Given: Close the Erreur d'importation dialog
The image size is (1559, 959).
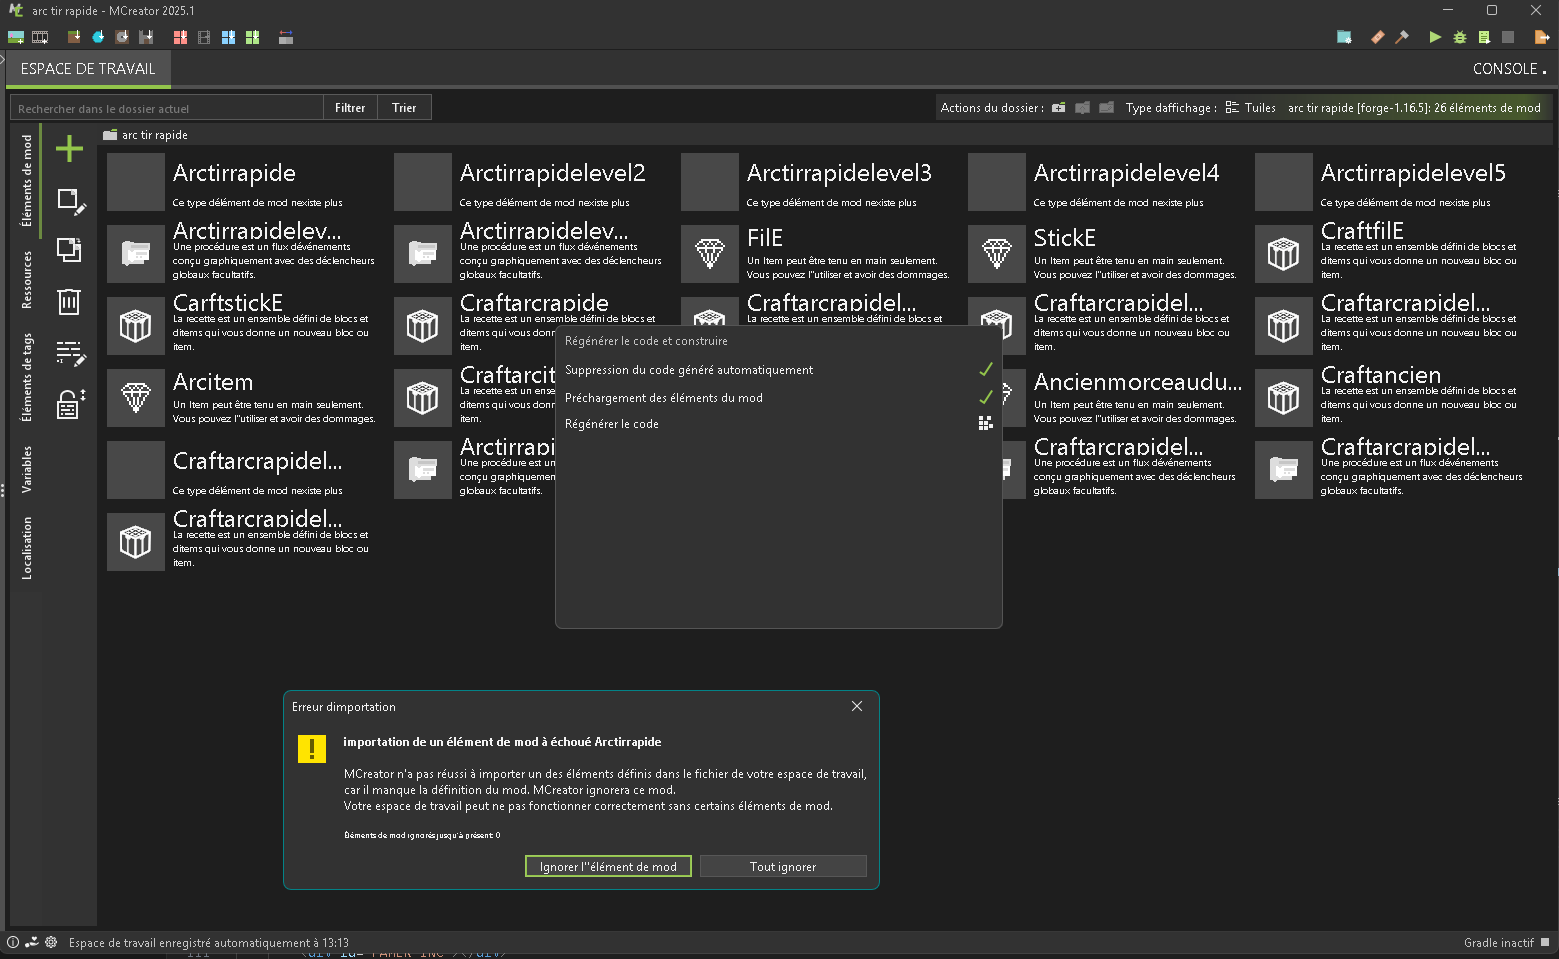Looking at the screenshot, I should pyautogui.click(x=857, y=706).
